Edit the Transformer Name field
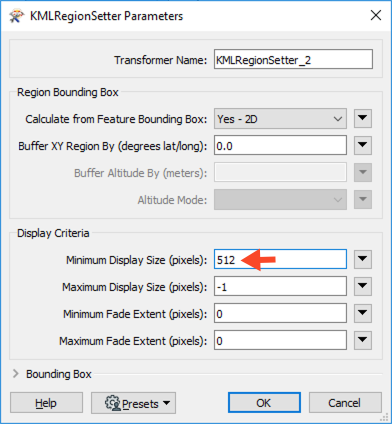This screenshot has height=424, width=392. [x=293, y=60]
